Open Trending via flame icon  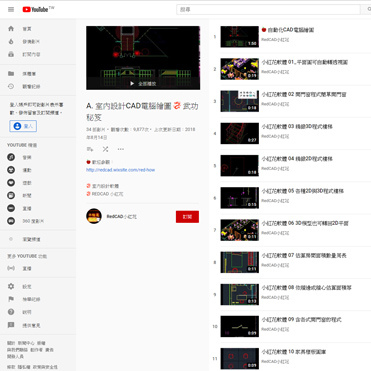point(11,41)
